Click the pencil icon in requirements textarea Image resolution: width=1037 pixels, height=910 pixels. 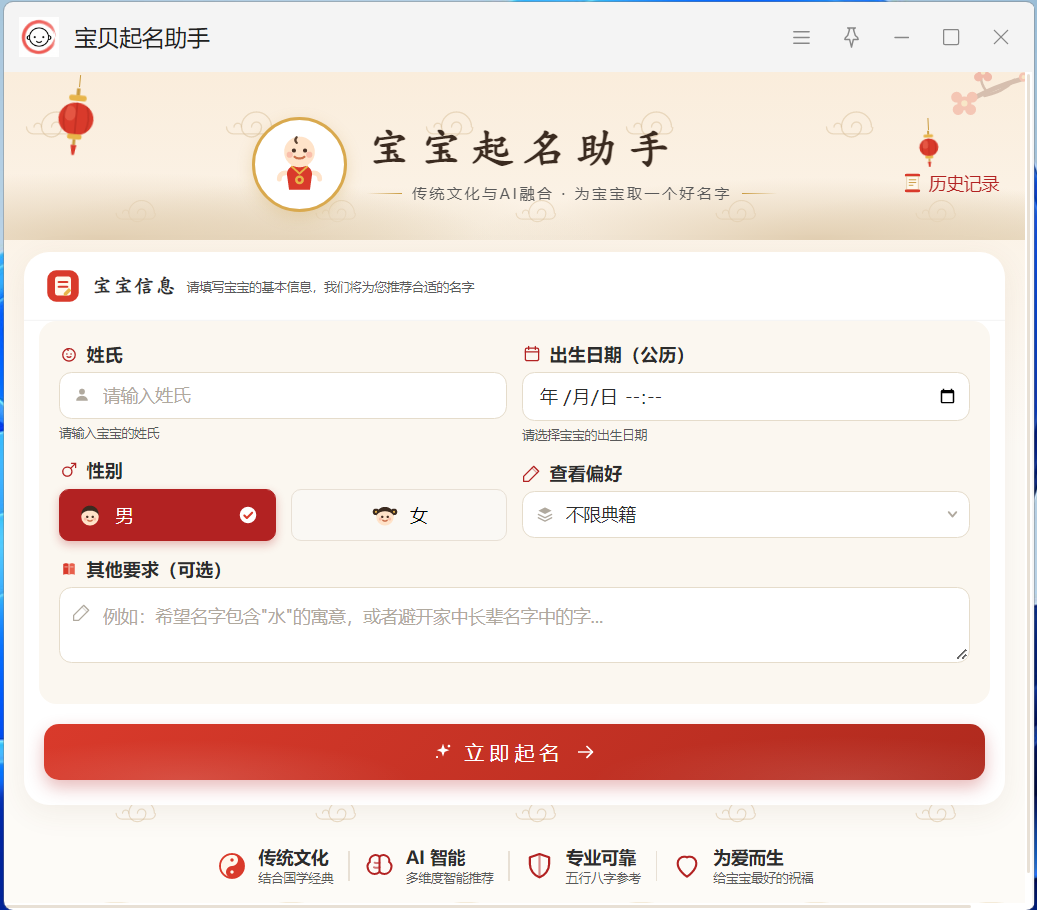(81, 614)
